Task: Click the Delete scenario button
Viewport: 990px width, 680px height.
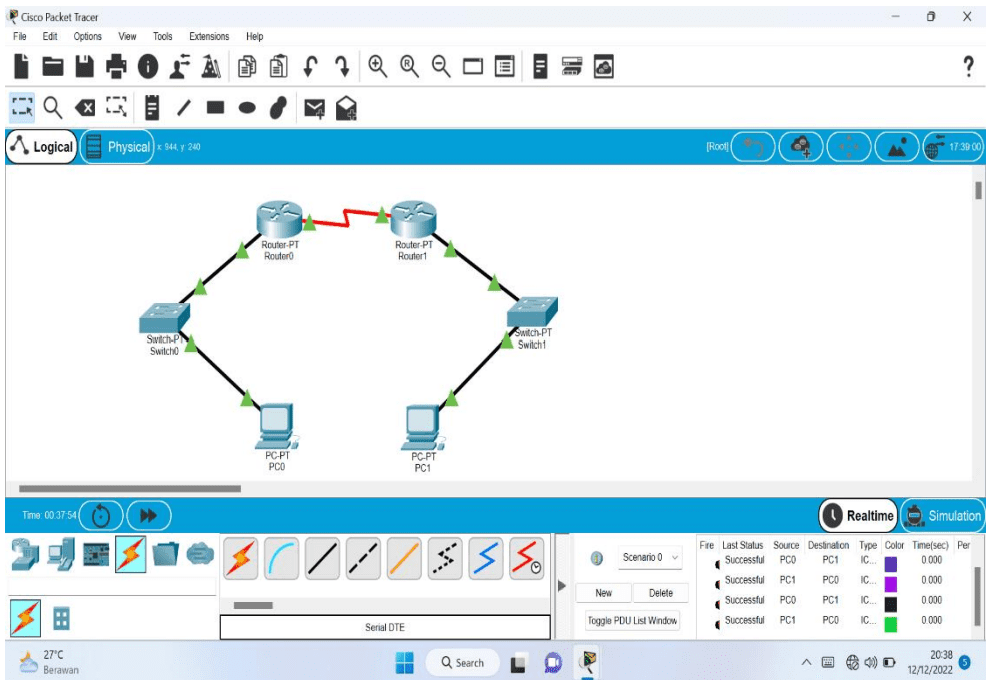Action: (x=660, y=593)
